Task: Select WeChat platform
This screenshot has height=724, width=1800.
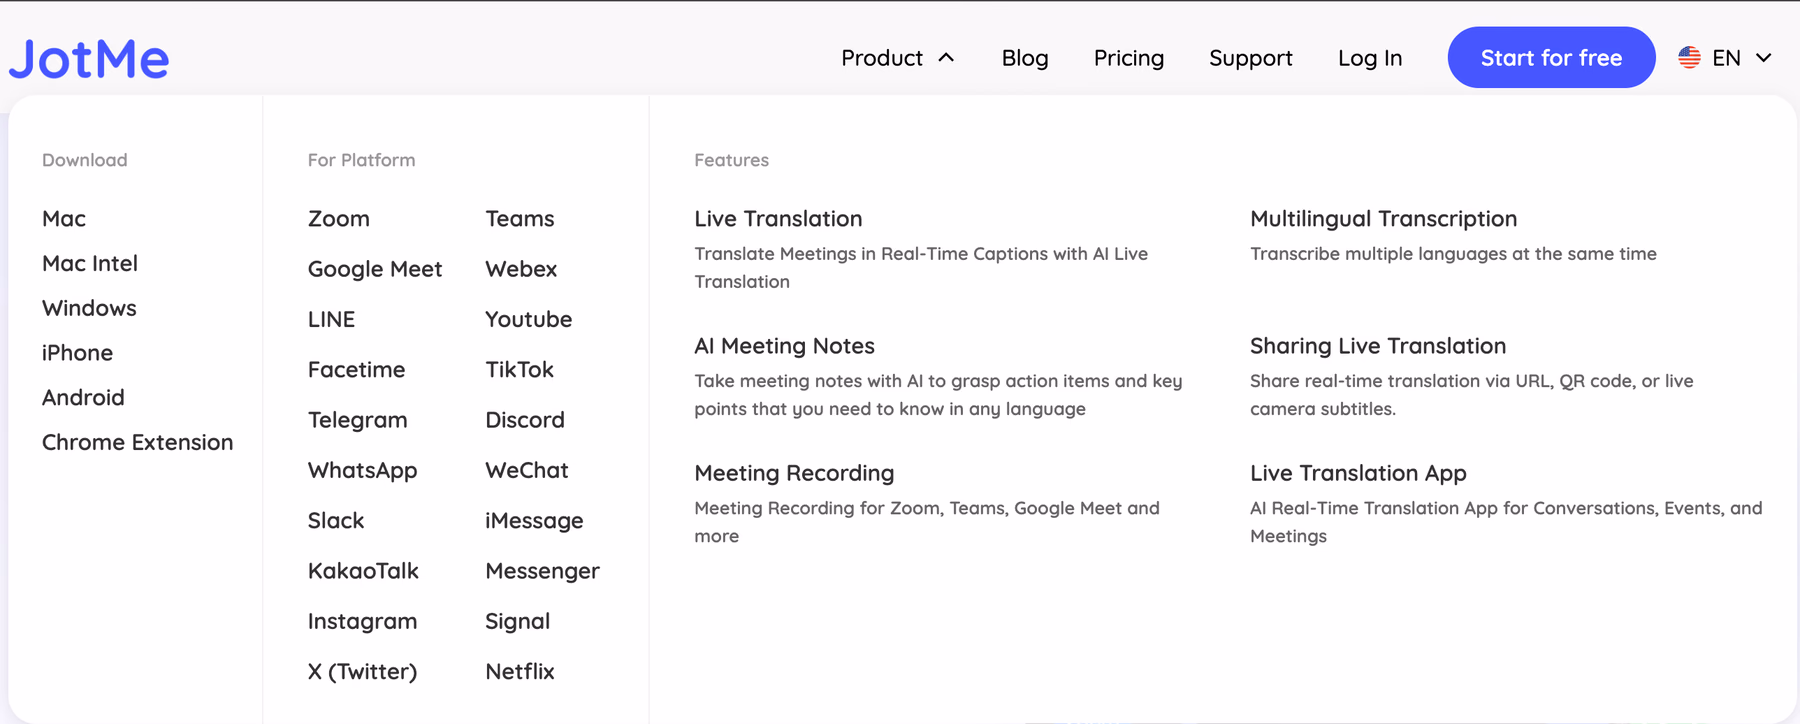Action: (x=527, y=470)
